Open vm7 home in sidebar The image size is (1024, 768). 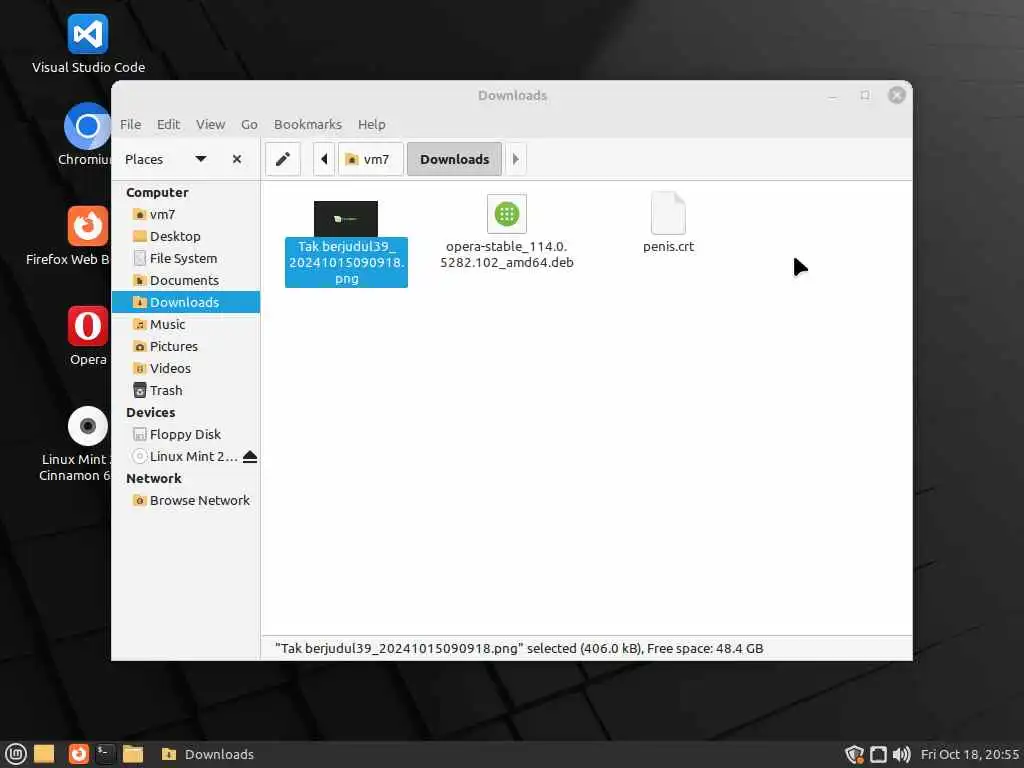point(186,214)
